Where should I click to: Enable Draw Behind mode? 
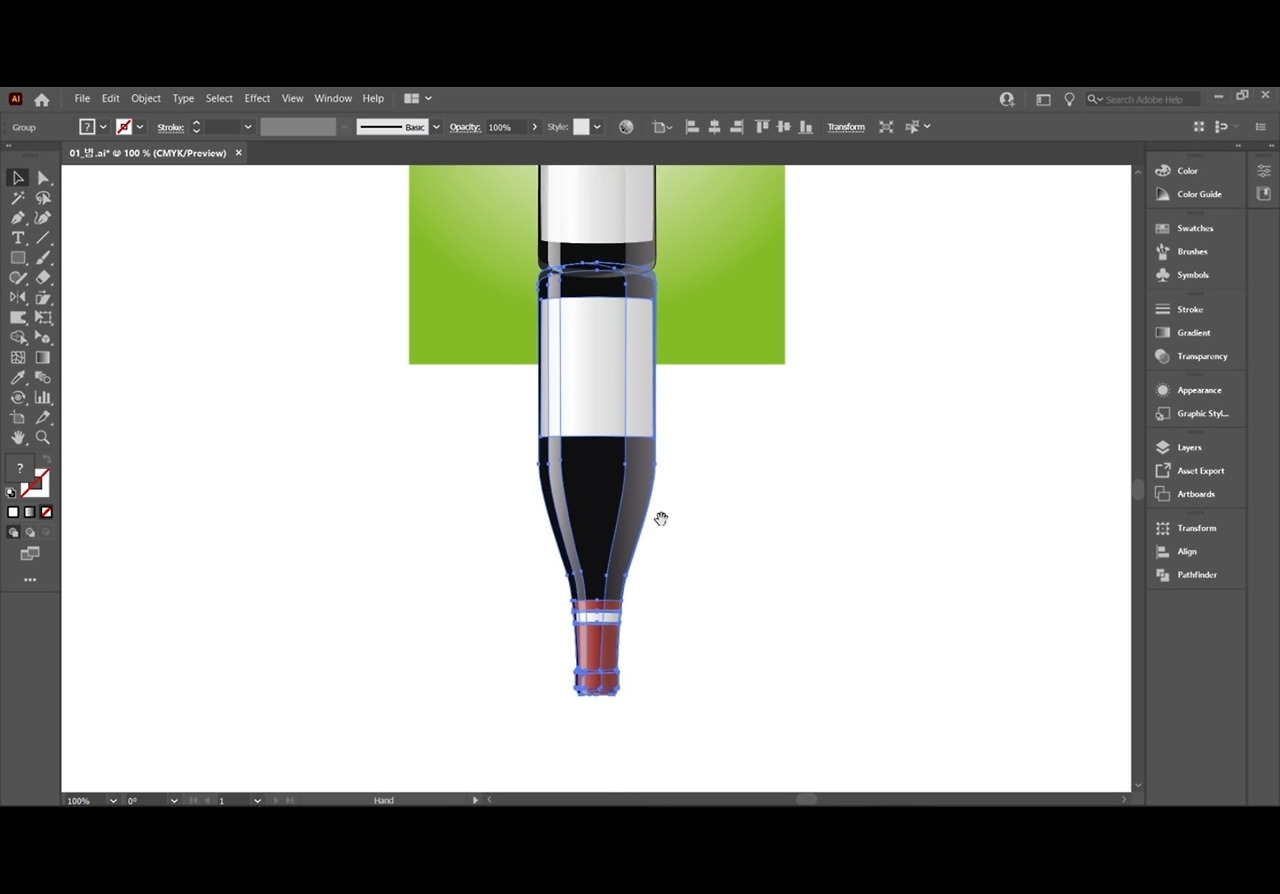[30, 533]
